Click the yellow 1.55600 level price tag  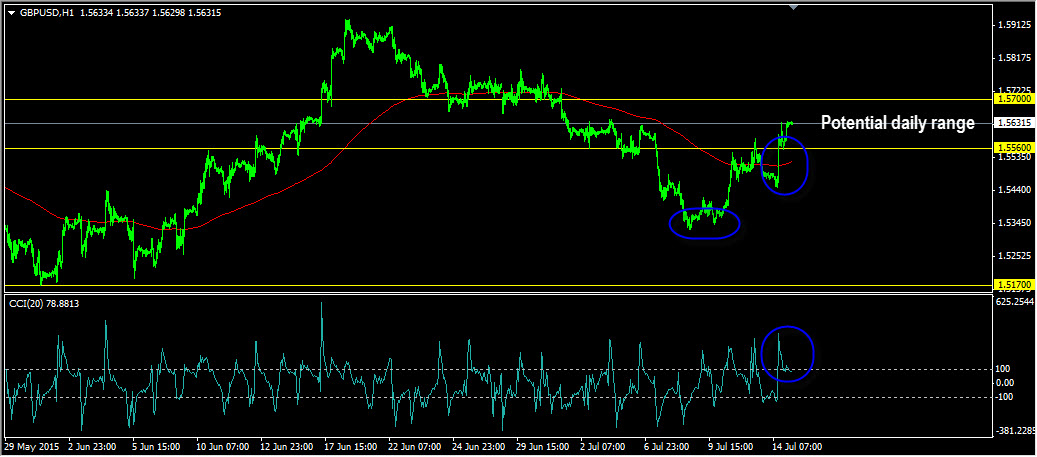coord(1013,149)
